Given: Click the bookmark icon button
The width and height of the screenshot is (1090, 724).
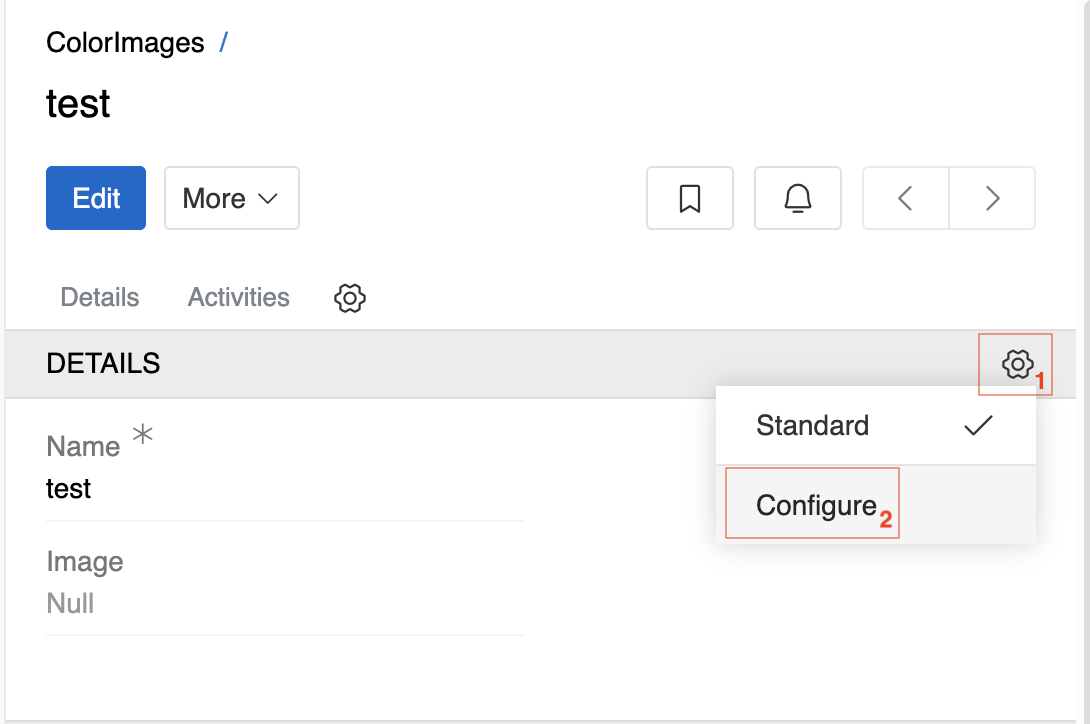Looking at the screenshot, I should tap(690, 198).
